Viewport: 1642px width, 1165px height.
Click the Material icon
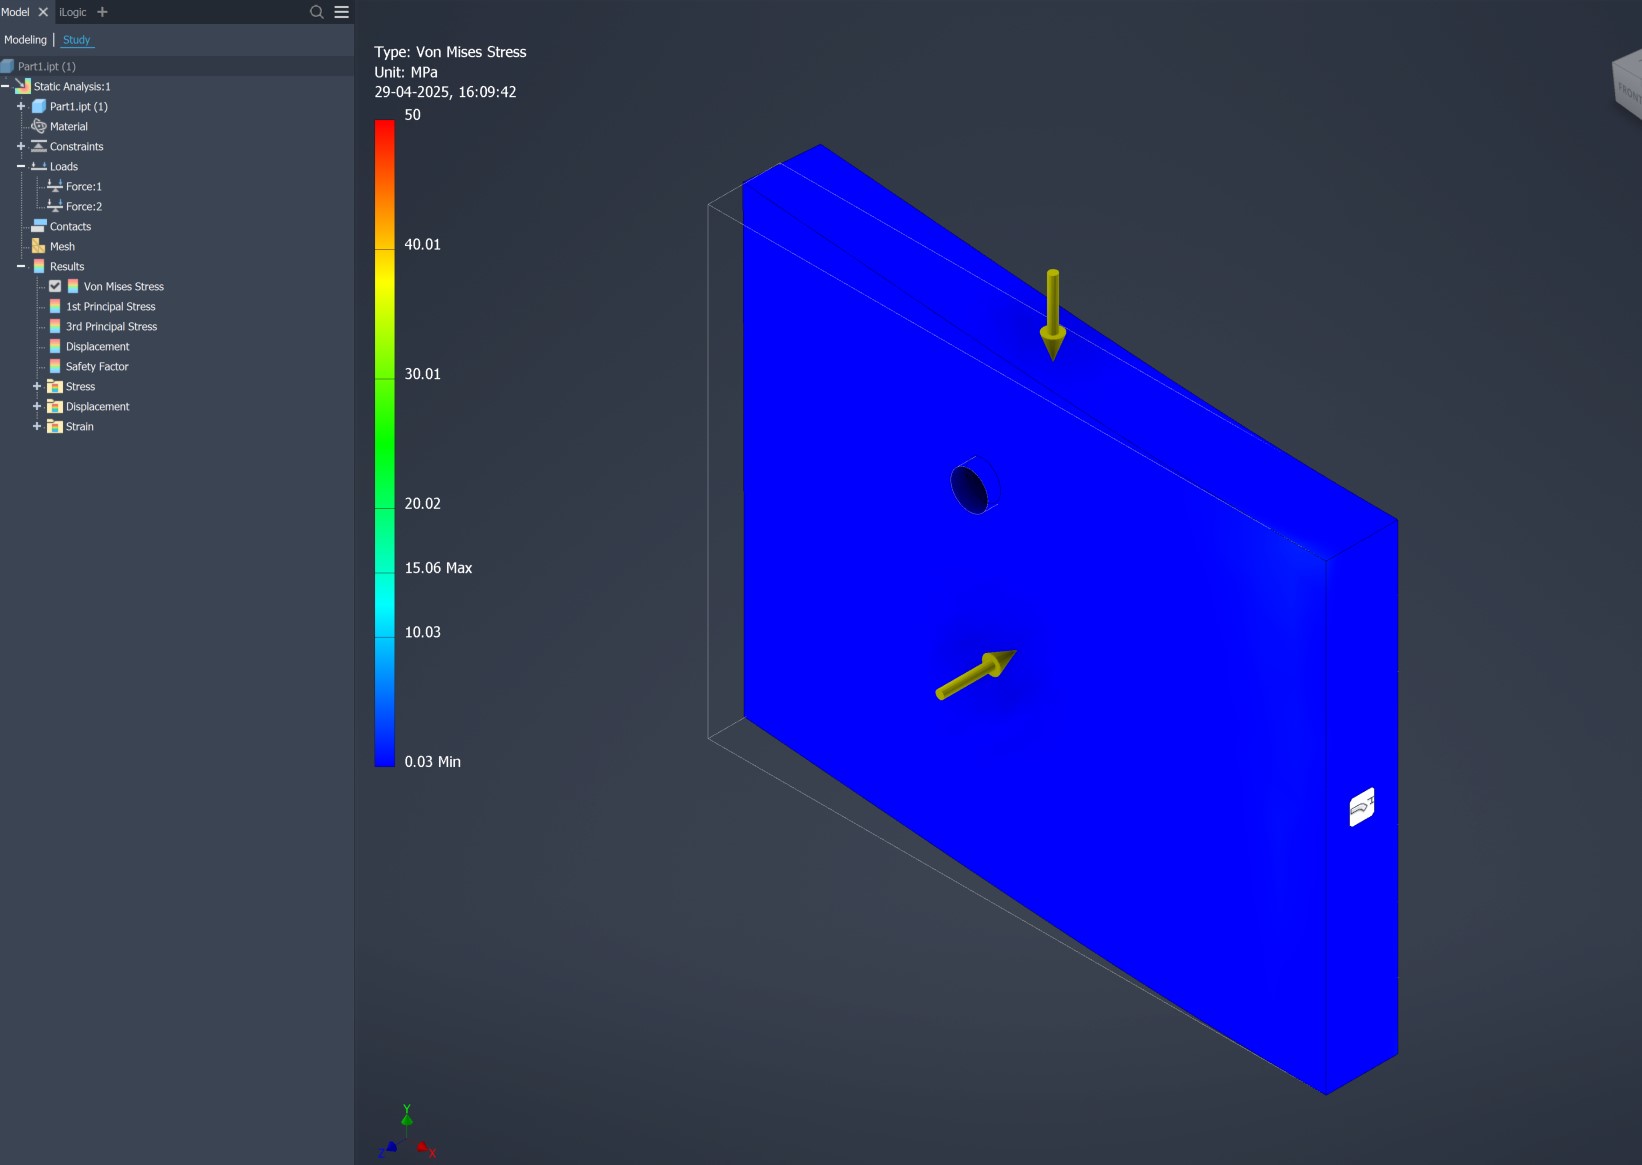pos(39,126)
